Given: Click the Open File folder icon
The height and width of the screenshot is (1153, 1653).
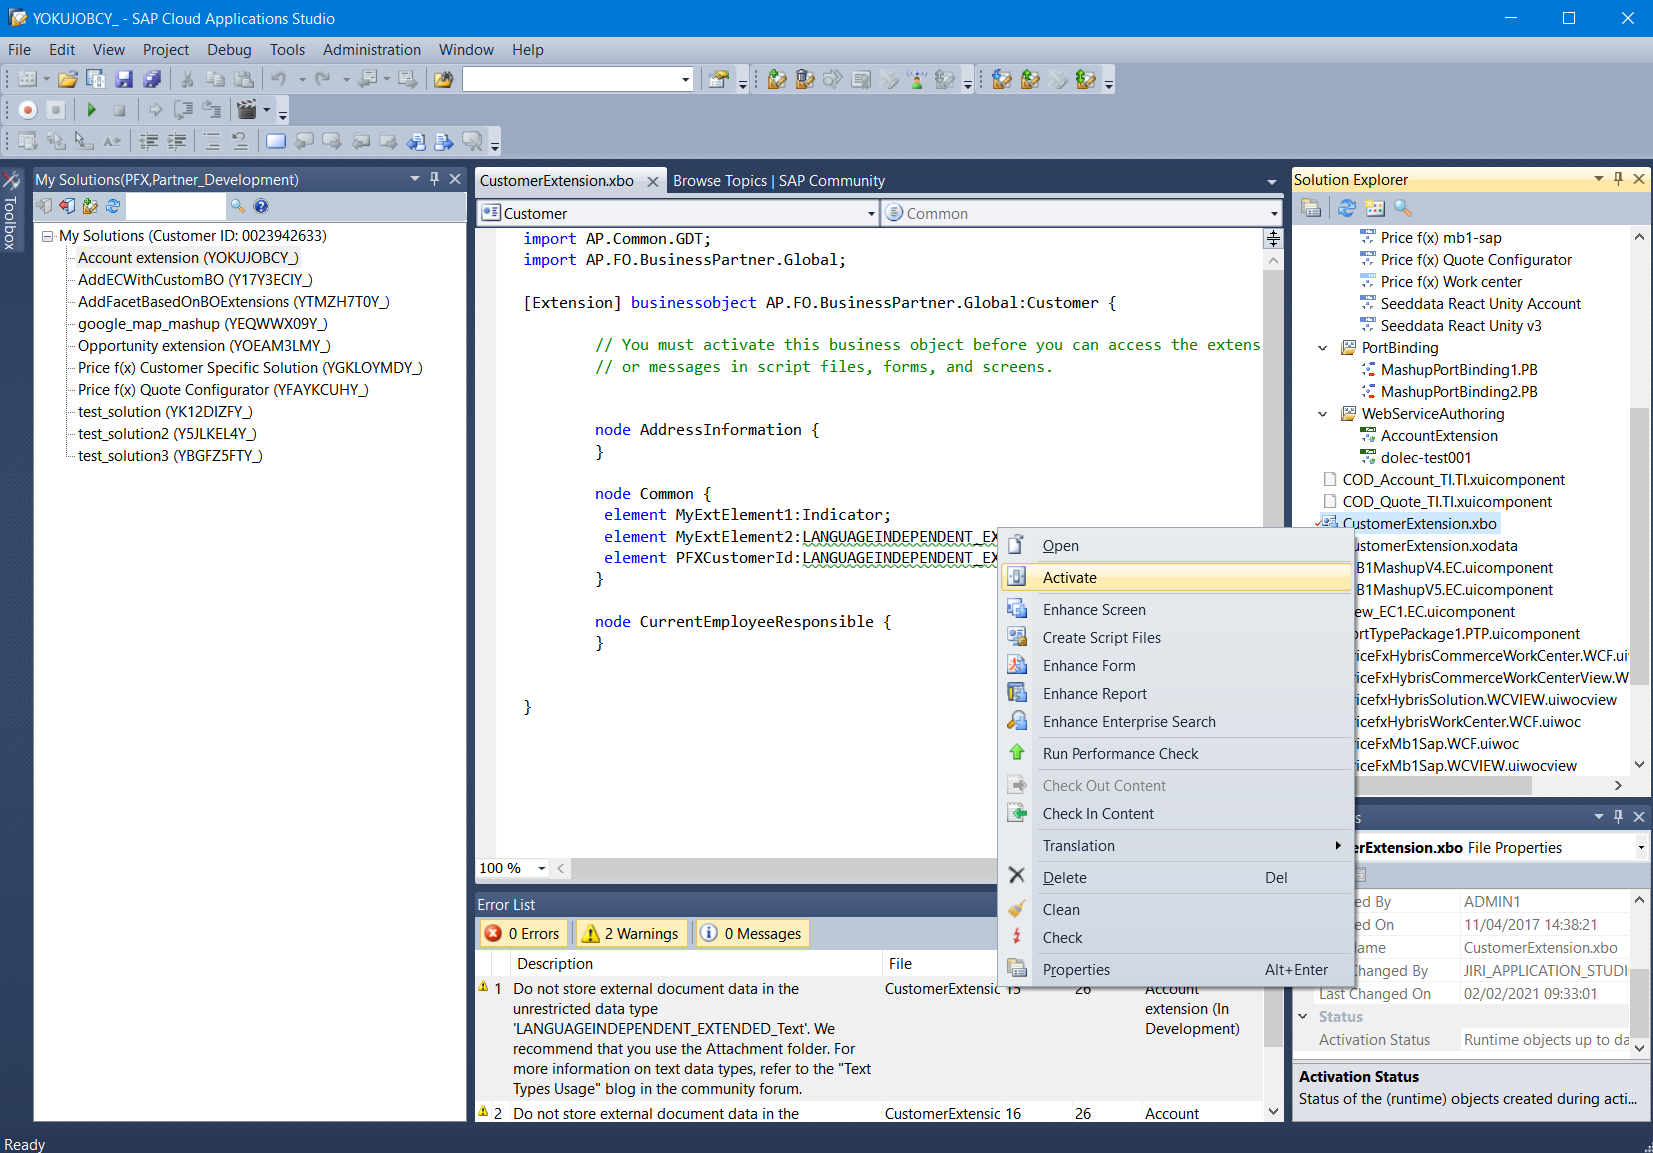Looking at the screenshot, I should click(x=67, y=79).
